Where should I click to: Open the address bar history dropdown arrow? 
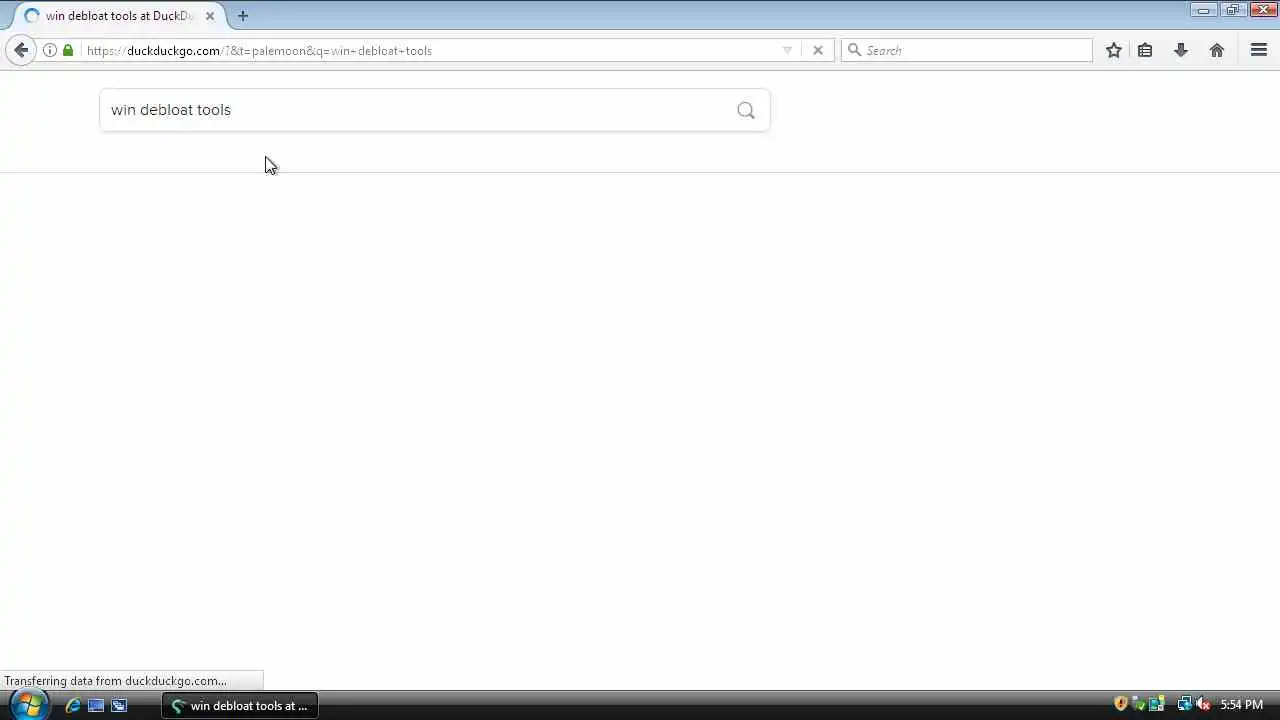[787, 50]
